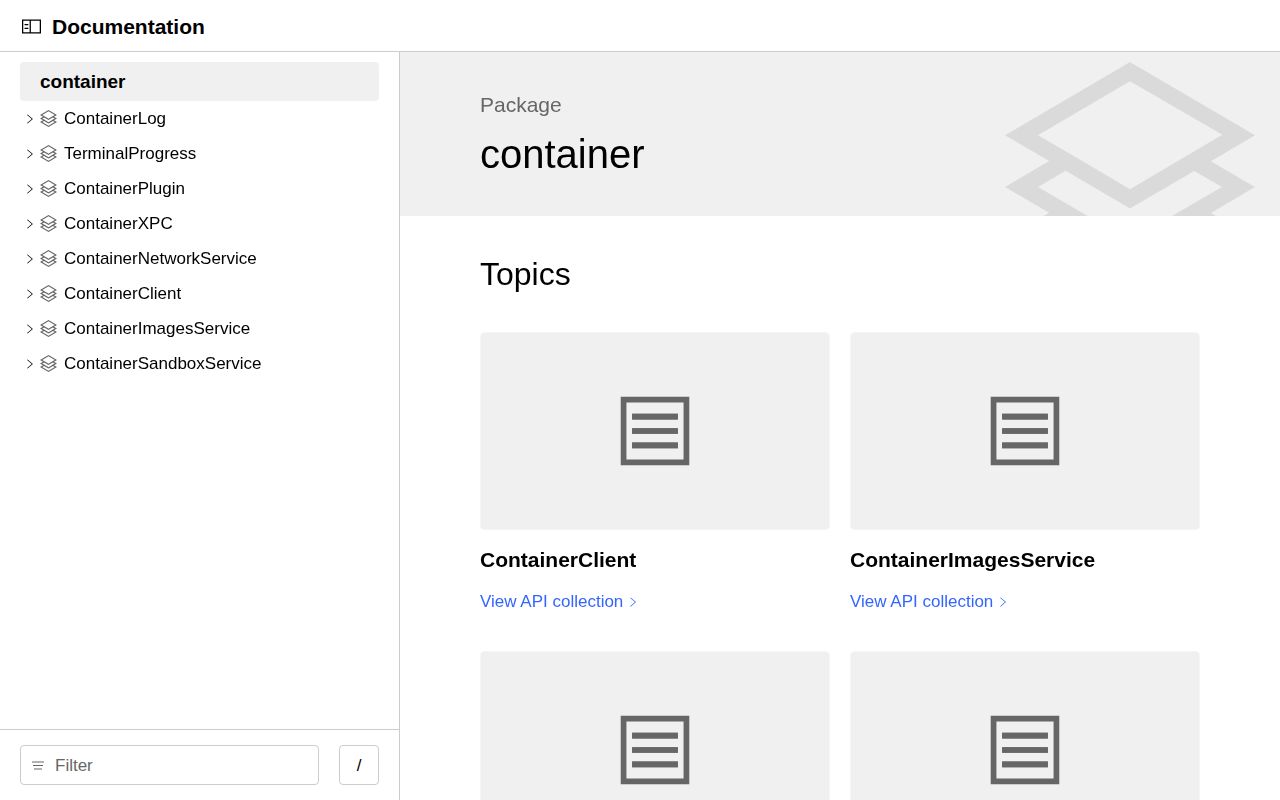Click the third topic card thumbnail below ContainerClient
1280x800 pixels.
655,726
